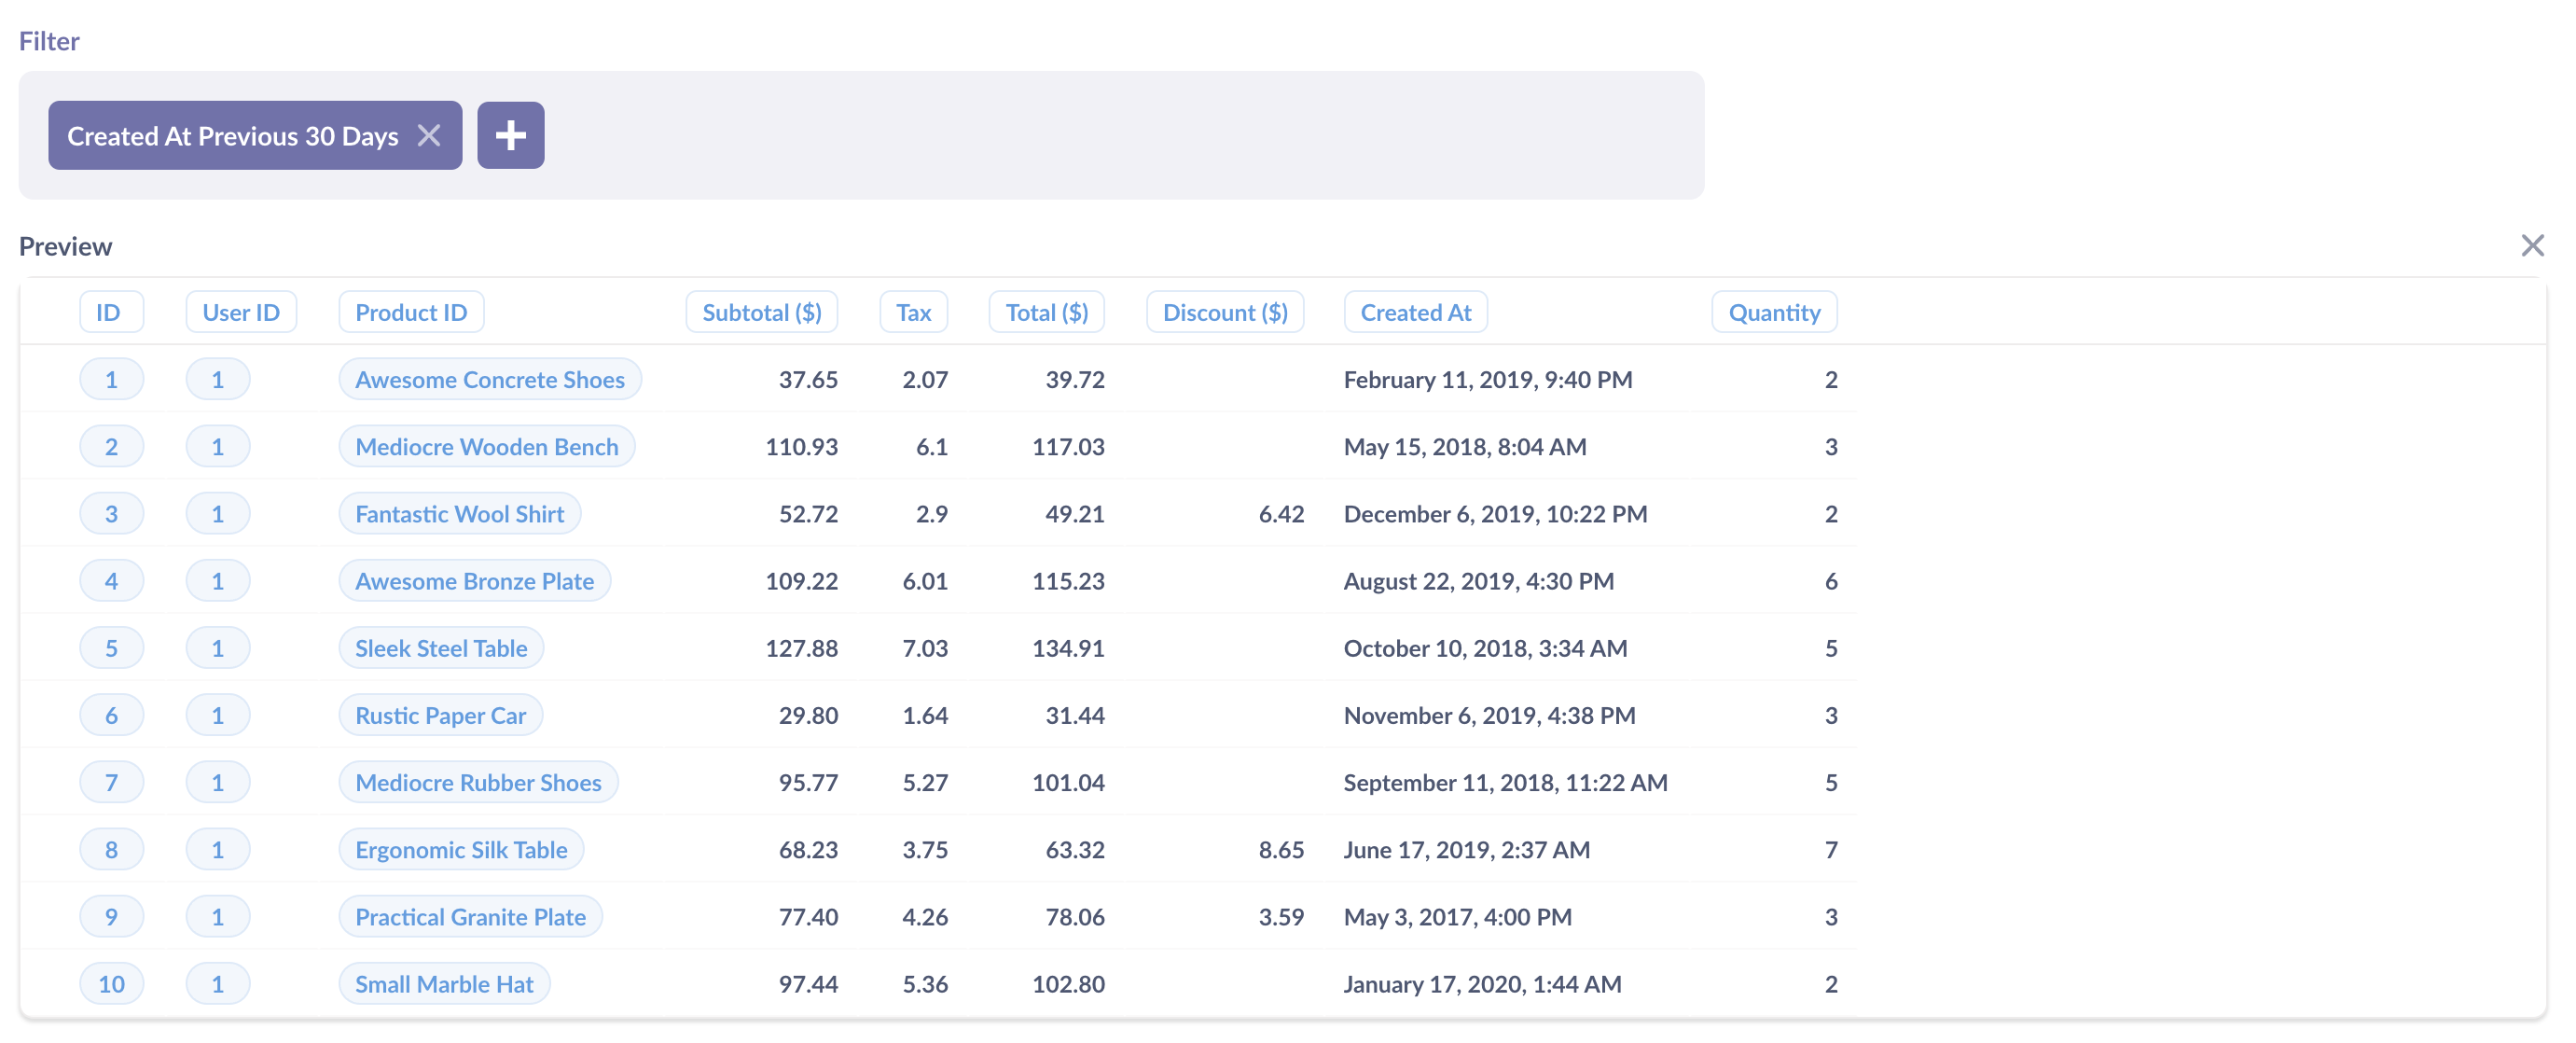Open the Created At column header options
The width and height of the screenshot is (2576, 1043).
(x=1415, y=311)
